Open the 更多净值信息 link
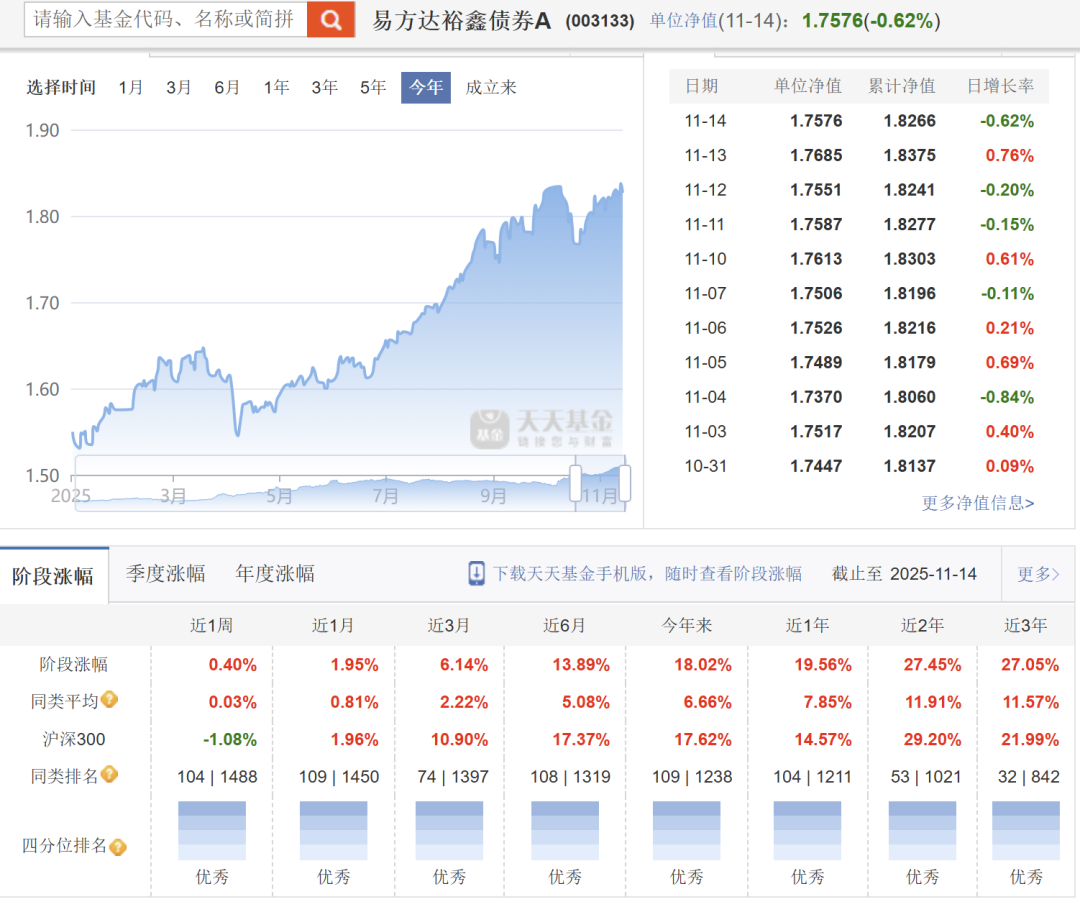This screenshot has height=902, width=1080. point(977,503)
